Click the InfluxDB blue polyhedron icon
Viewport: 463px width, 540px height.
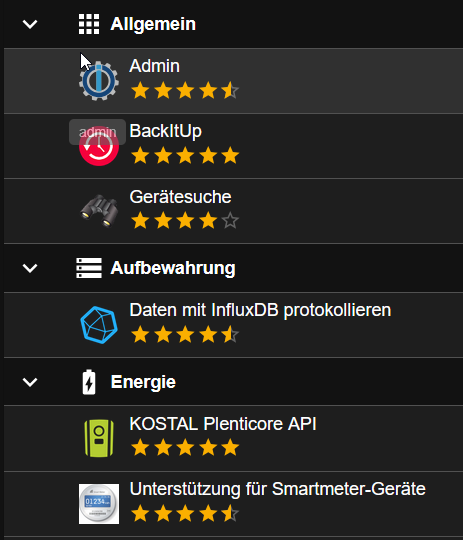99,325
